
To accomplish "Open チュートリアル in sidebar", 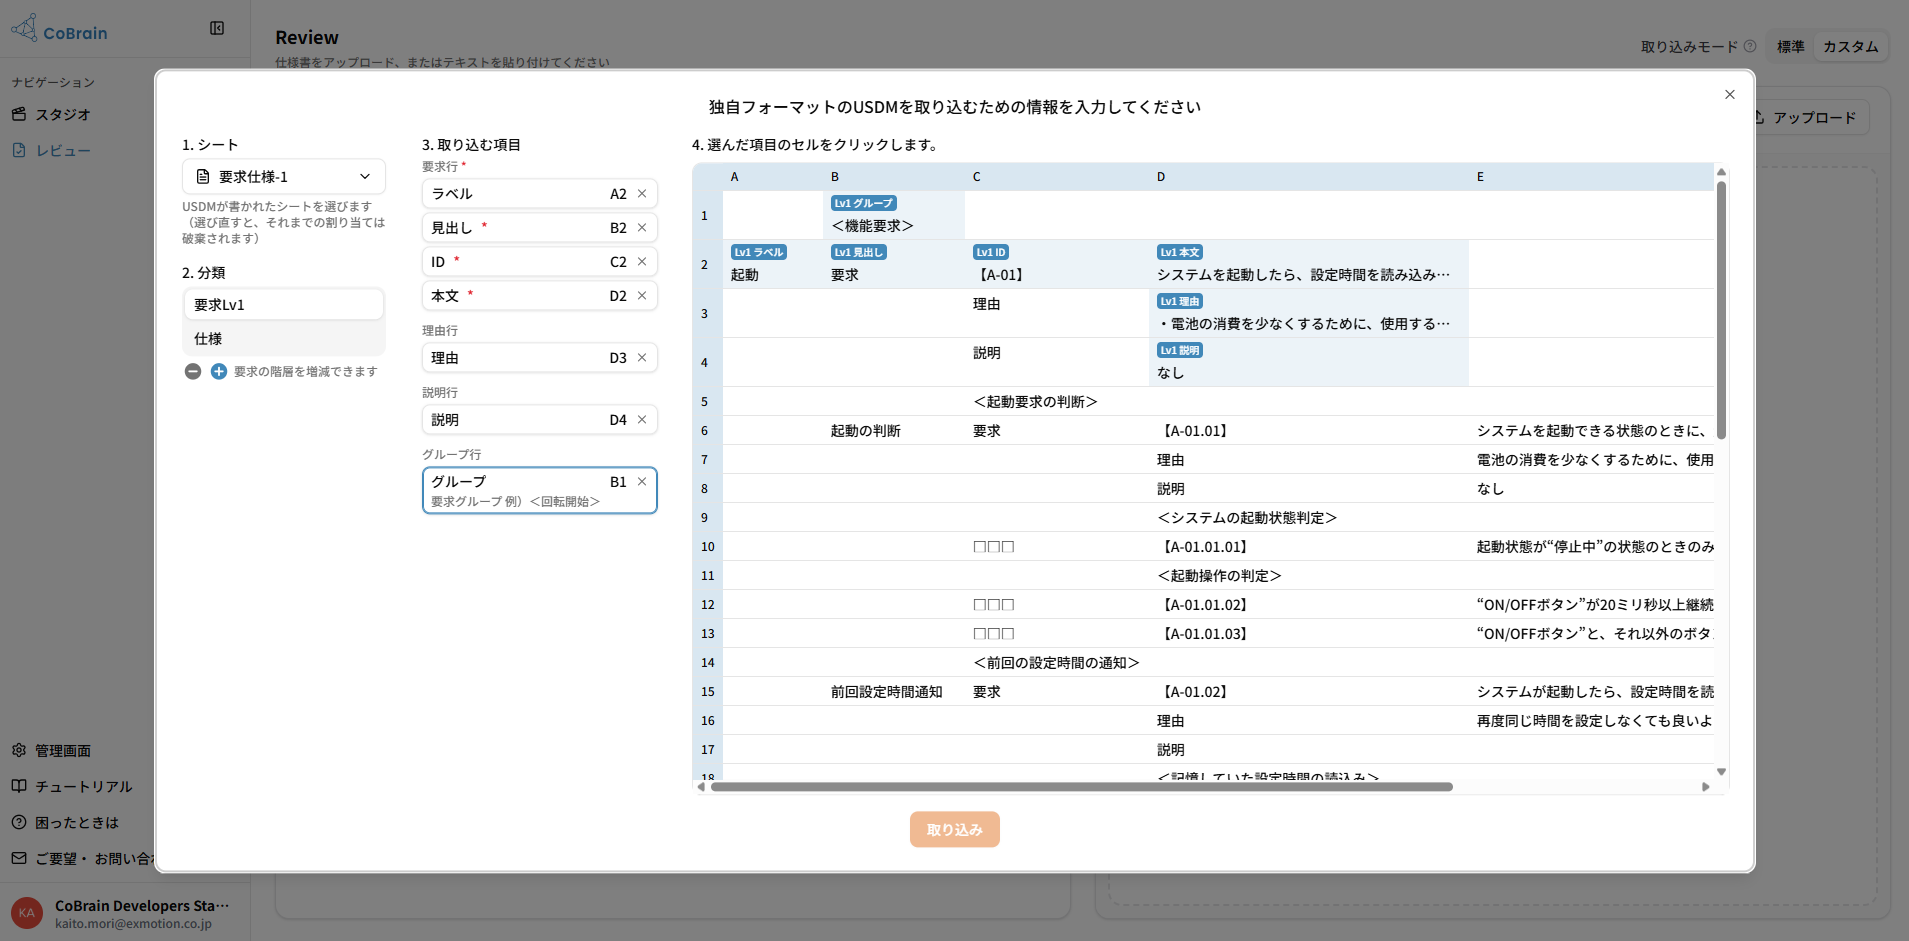I will click(x=72, y=787).
